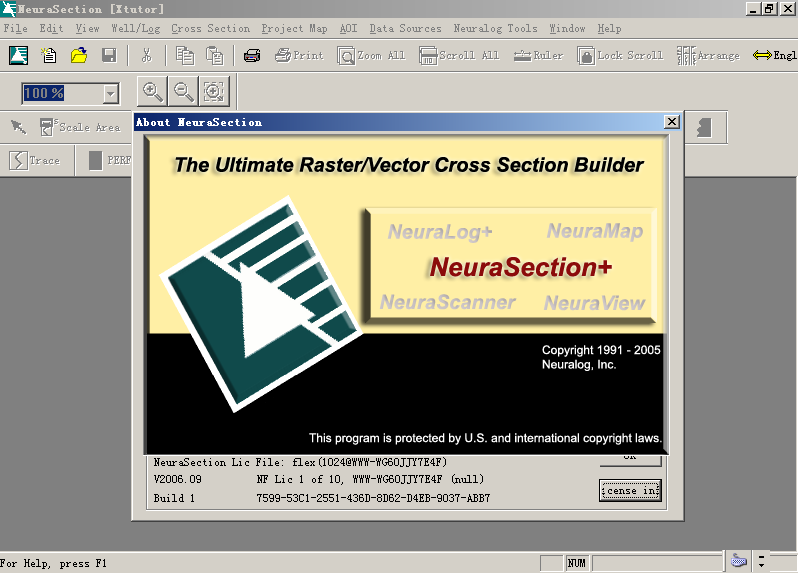This screenshot has width=798, height=574.
Task: Click the NeuraSection+ product name
Action: (520, 267)
